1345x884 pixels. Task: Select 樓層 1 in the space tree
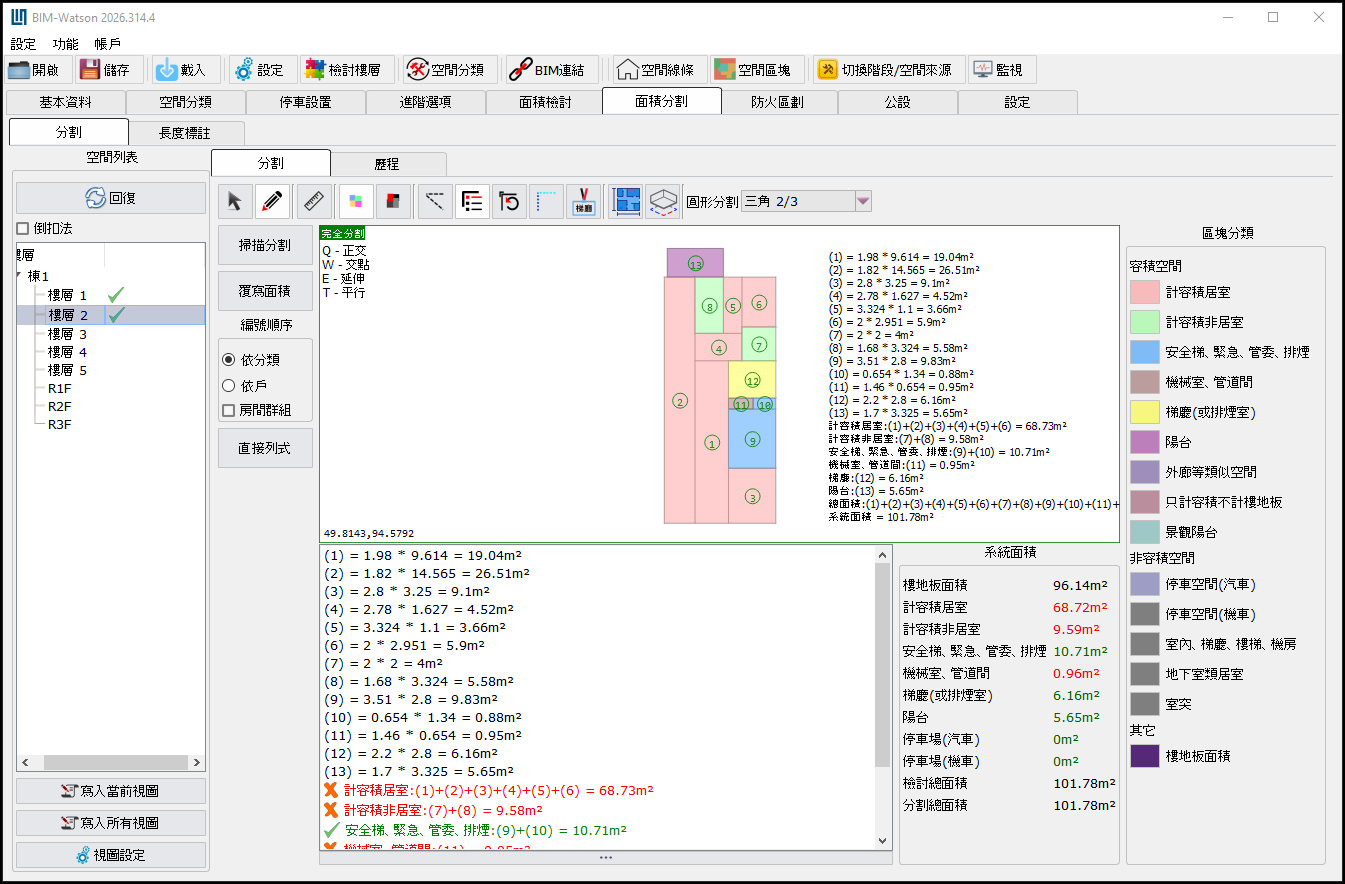68,296
